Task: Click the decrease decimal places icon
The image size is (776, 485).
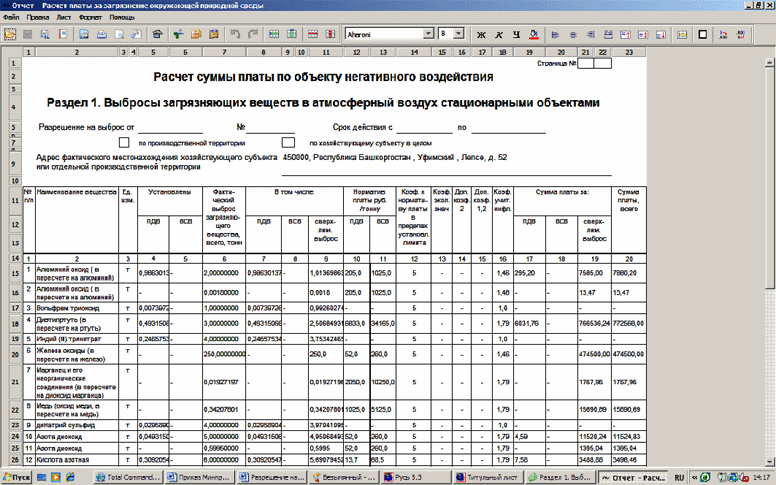Action: coord(741,34)
